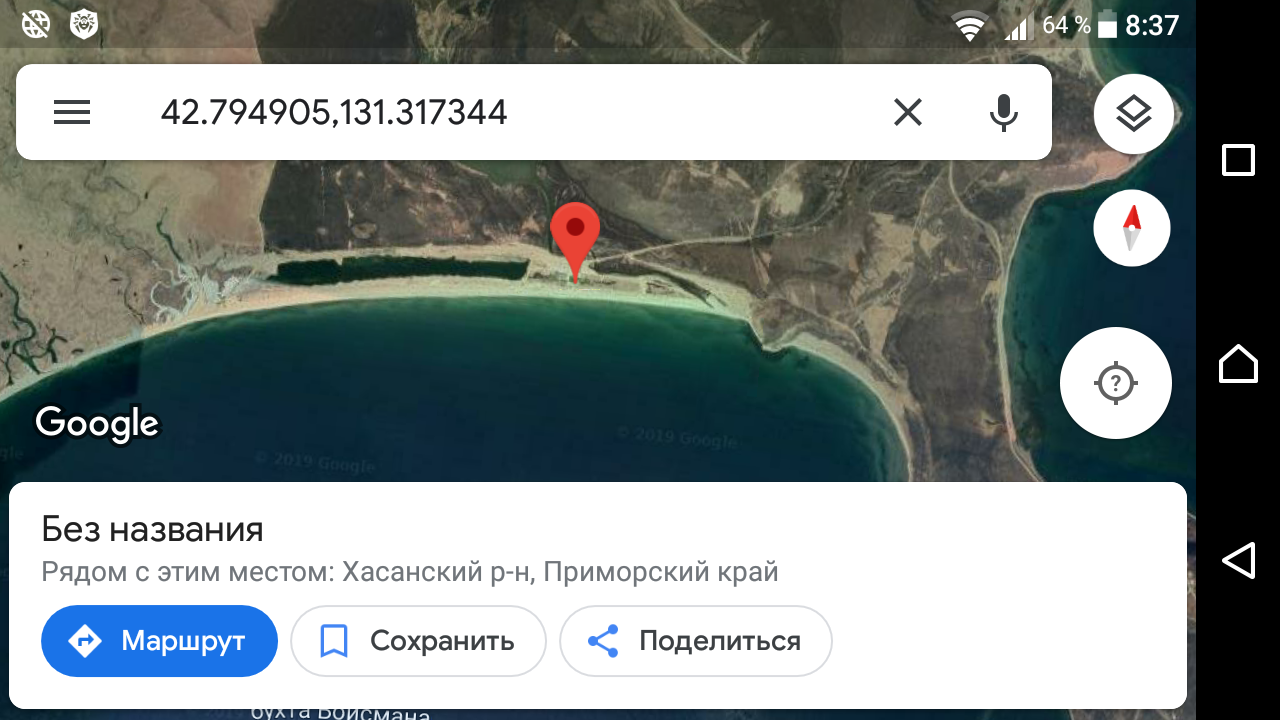Tap the Маршрут directions button
1280x720 pixels.
(x=159, y=641)
